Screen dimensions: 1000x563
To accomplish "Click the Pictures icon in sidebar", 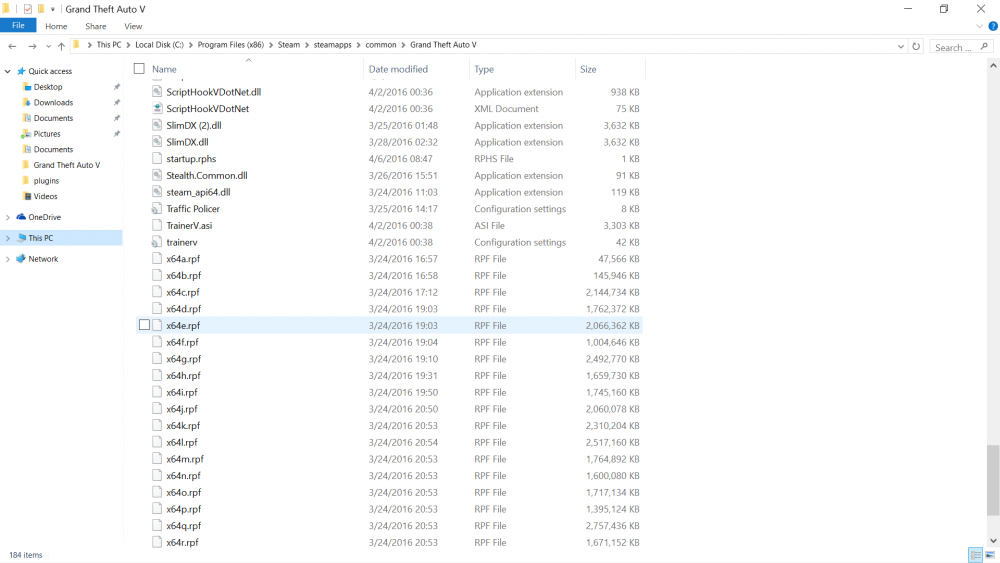I will click(26, 133).
